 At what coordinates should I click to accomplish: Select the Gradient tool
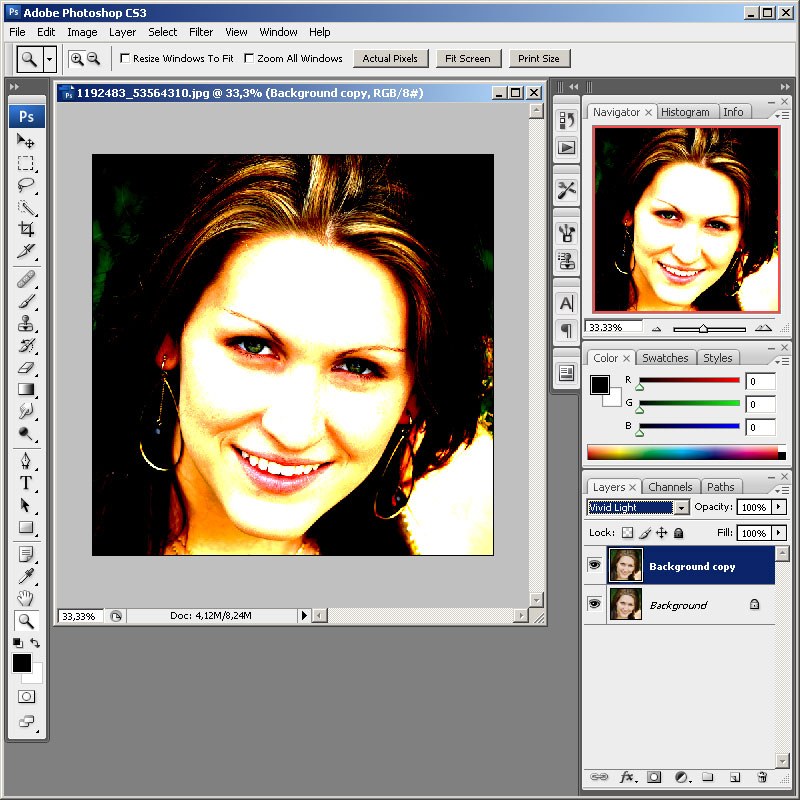pyautogui.click(x=26, y=389)
